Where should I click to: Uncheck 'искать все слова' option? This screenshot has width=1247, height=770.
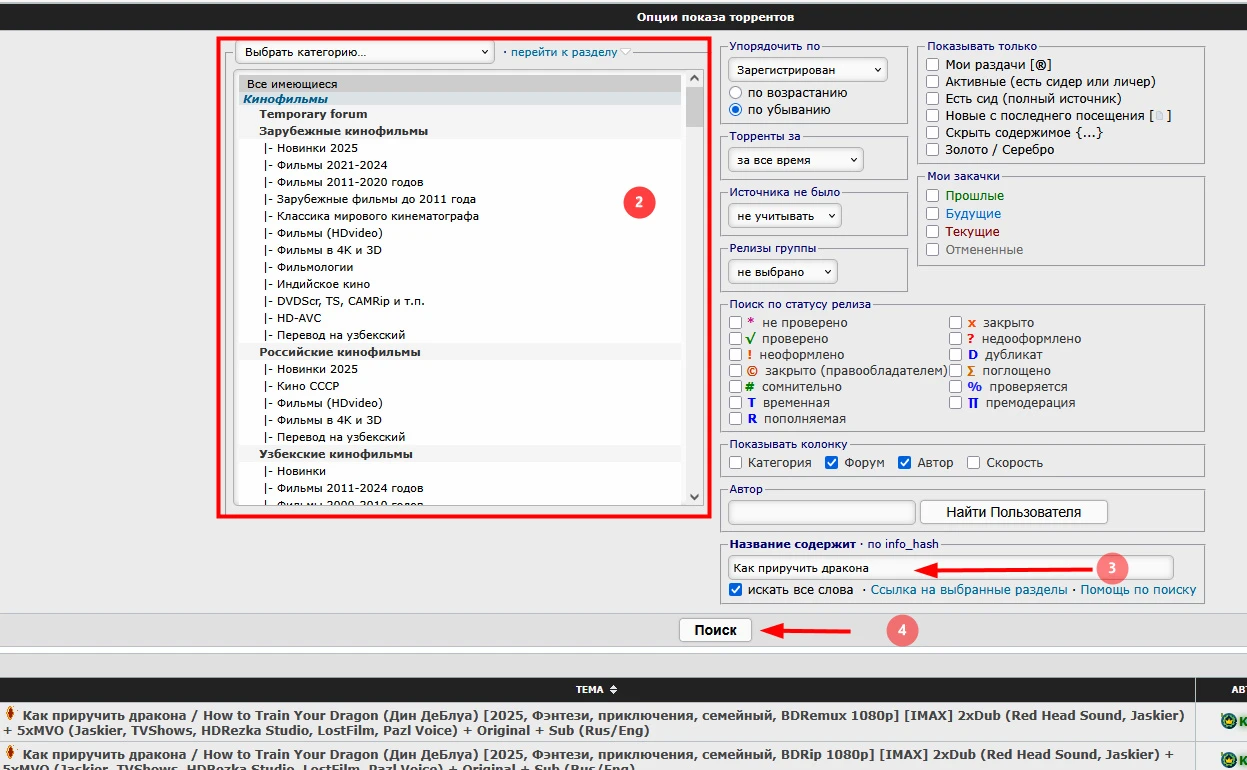[736, 590]
